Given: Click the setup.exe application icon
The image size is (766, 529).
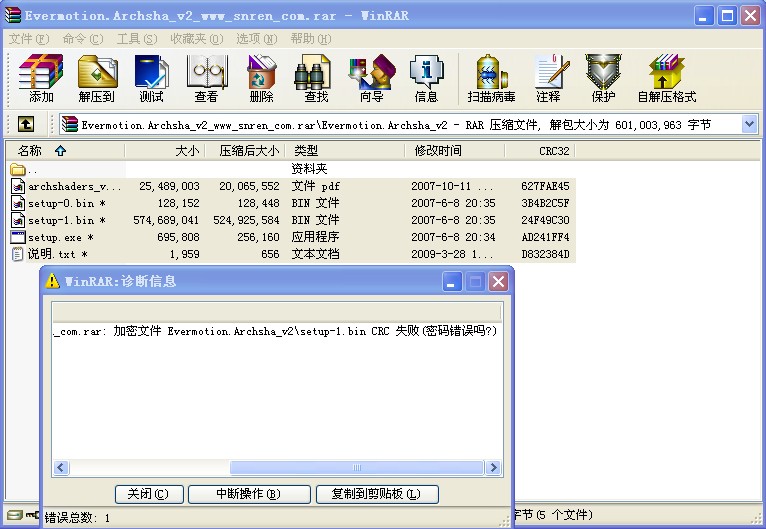Looking at the screenshot, I should [18, 237].
